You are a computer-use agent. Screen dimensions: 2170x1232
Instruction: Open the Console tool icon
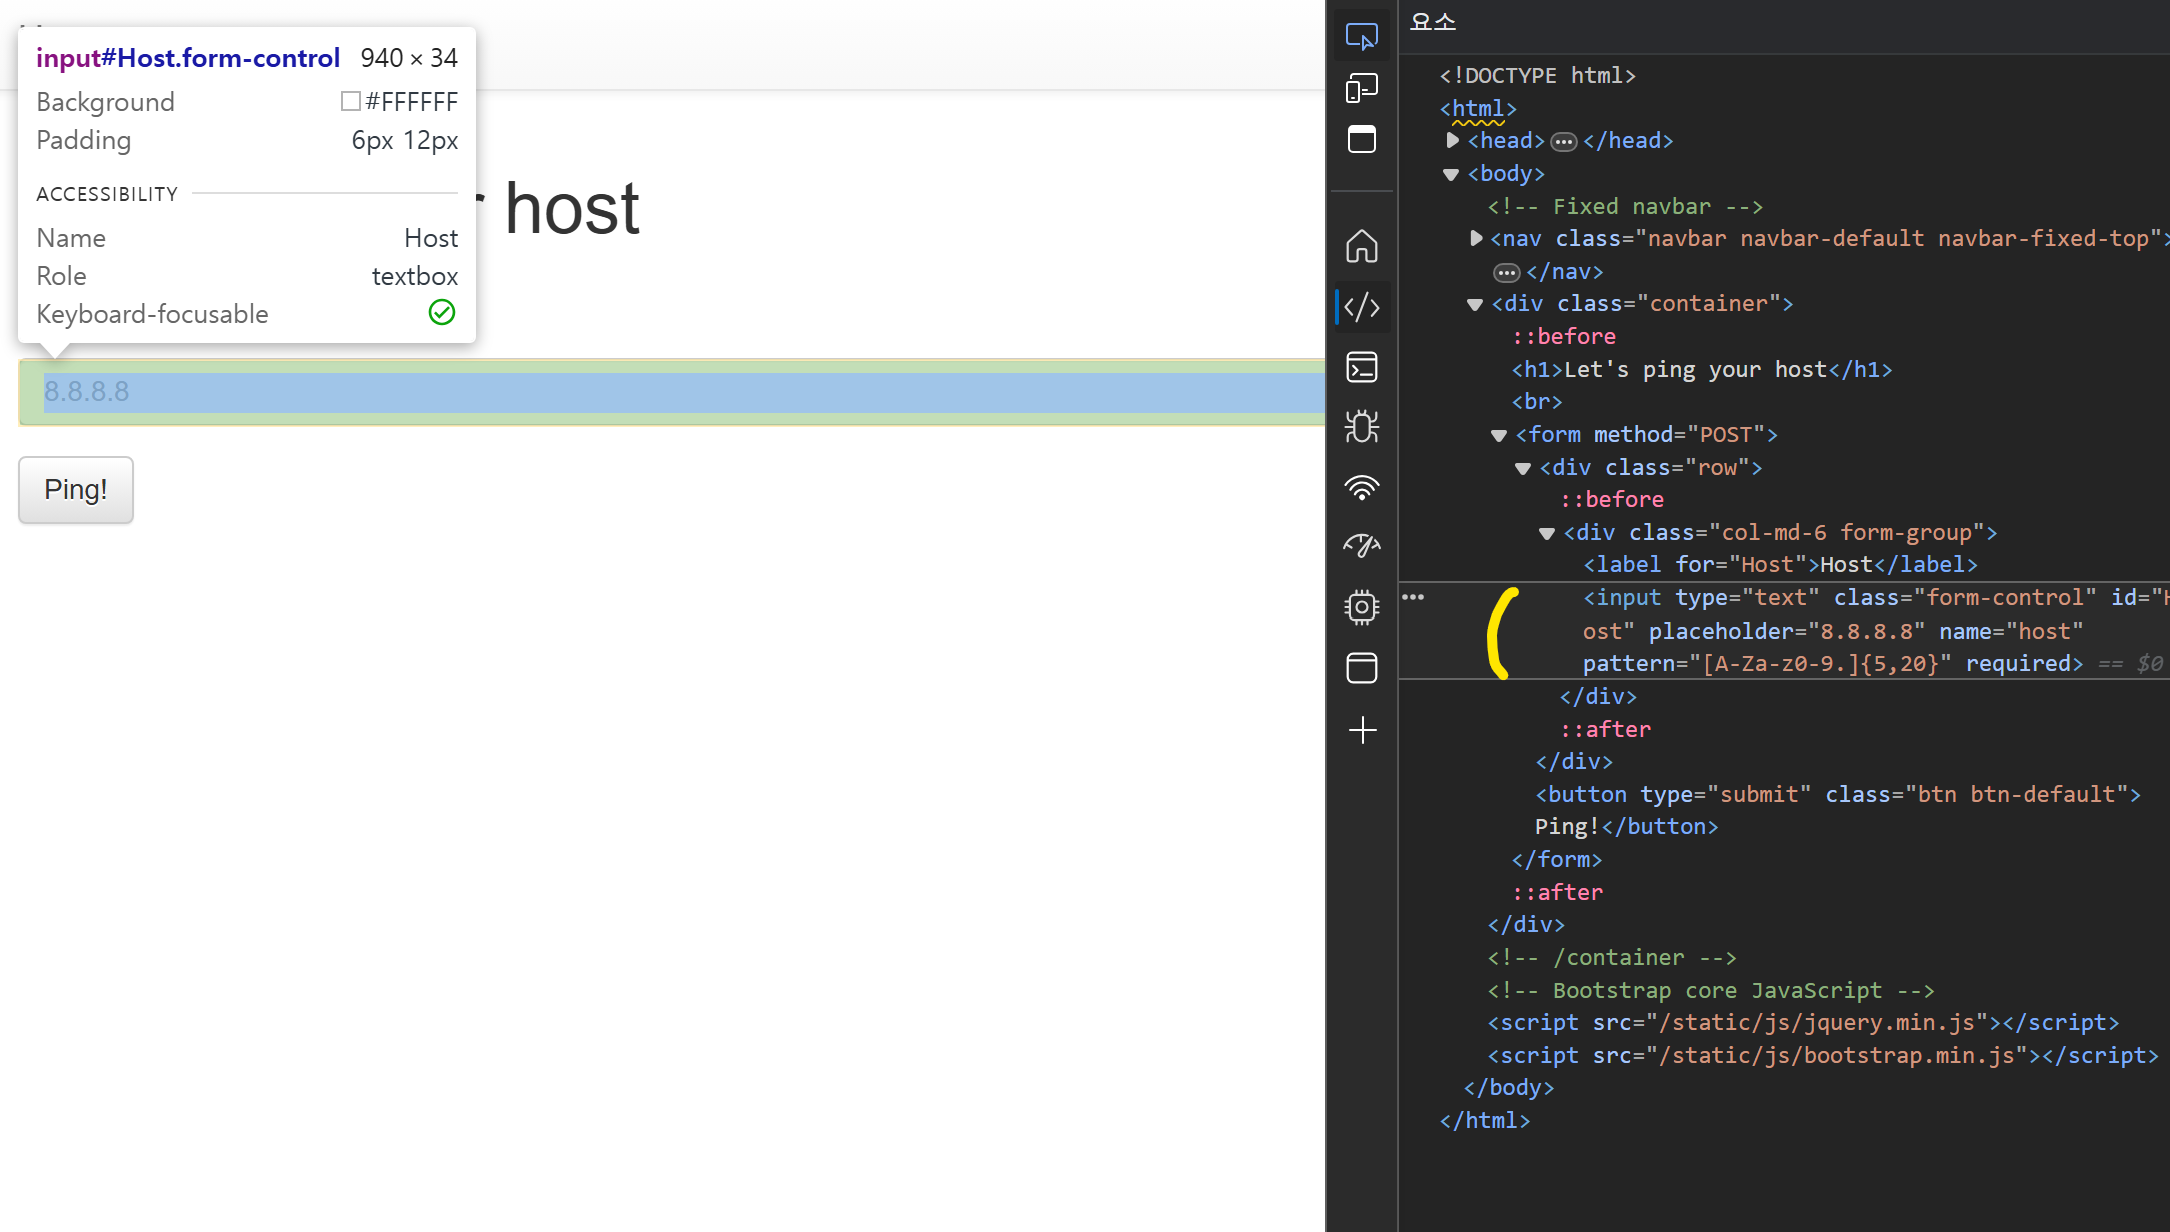1362,367
